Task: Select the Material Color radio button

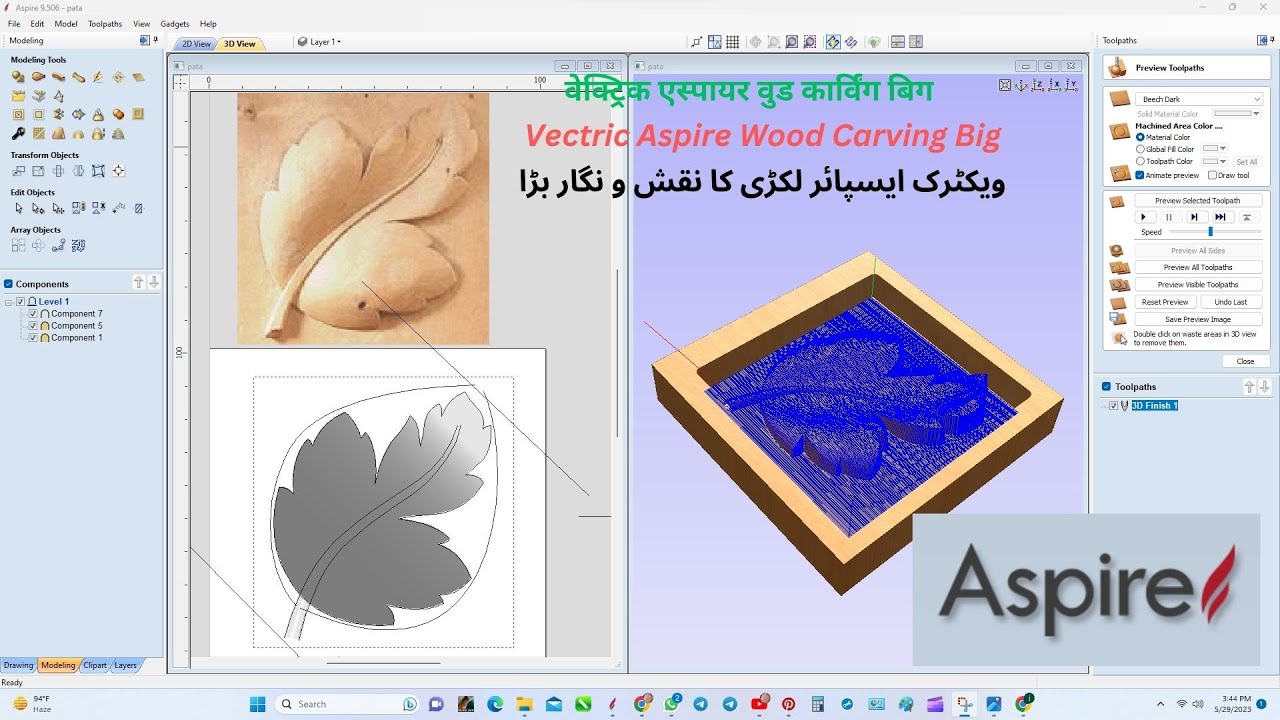Action: [x=1141, y=137]
